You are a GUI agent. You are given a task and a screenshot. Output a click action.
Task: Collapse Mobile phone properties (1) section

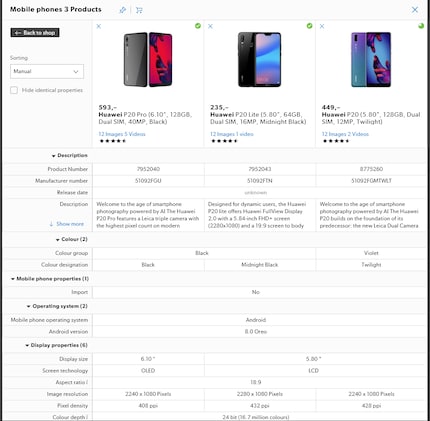(x=50, y=279)
